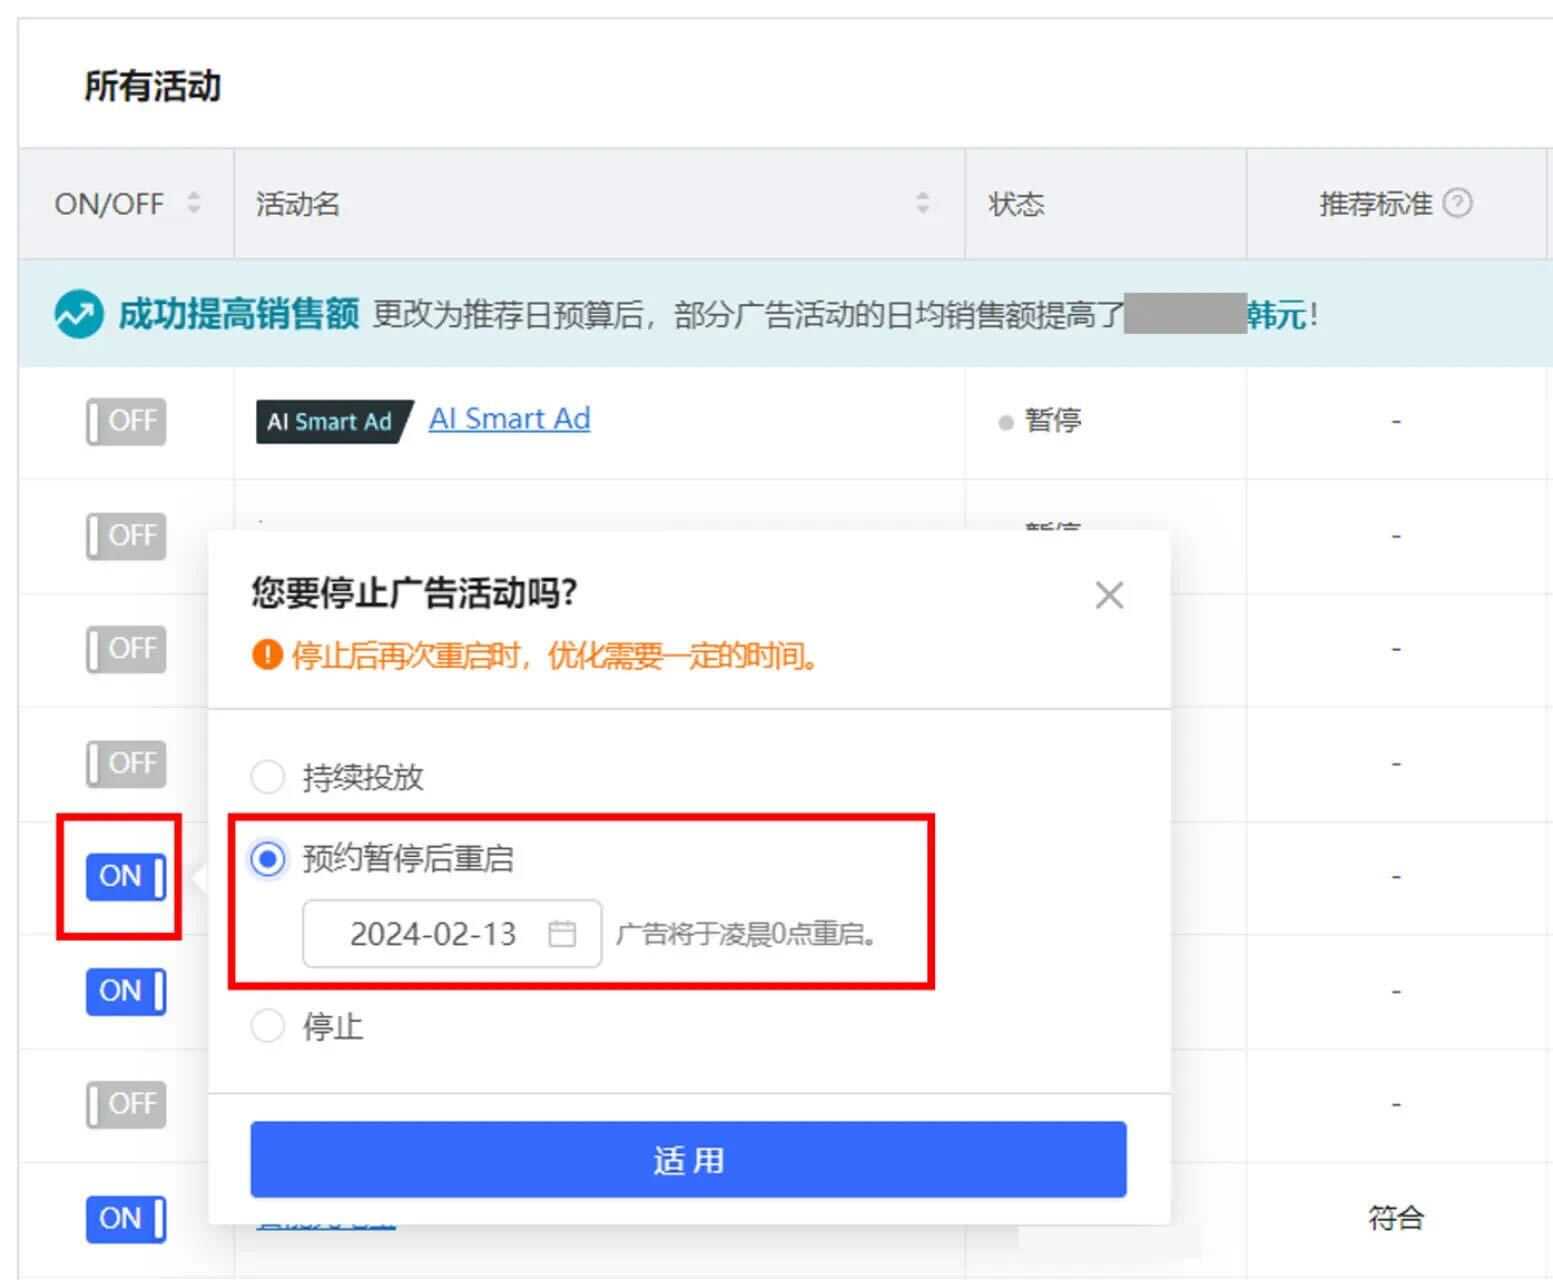
Task: Click the 暂停 status in AI Smart Ad row
Action: tap(1053, 420)
